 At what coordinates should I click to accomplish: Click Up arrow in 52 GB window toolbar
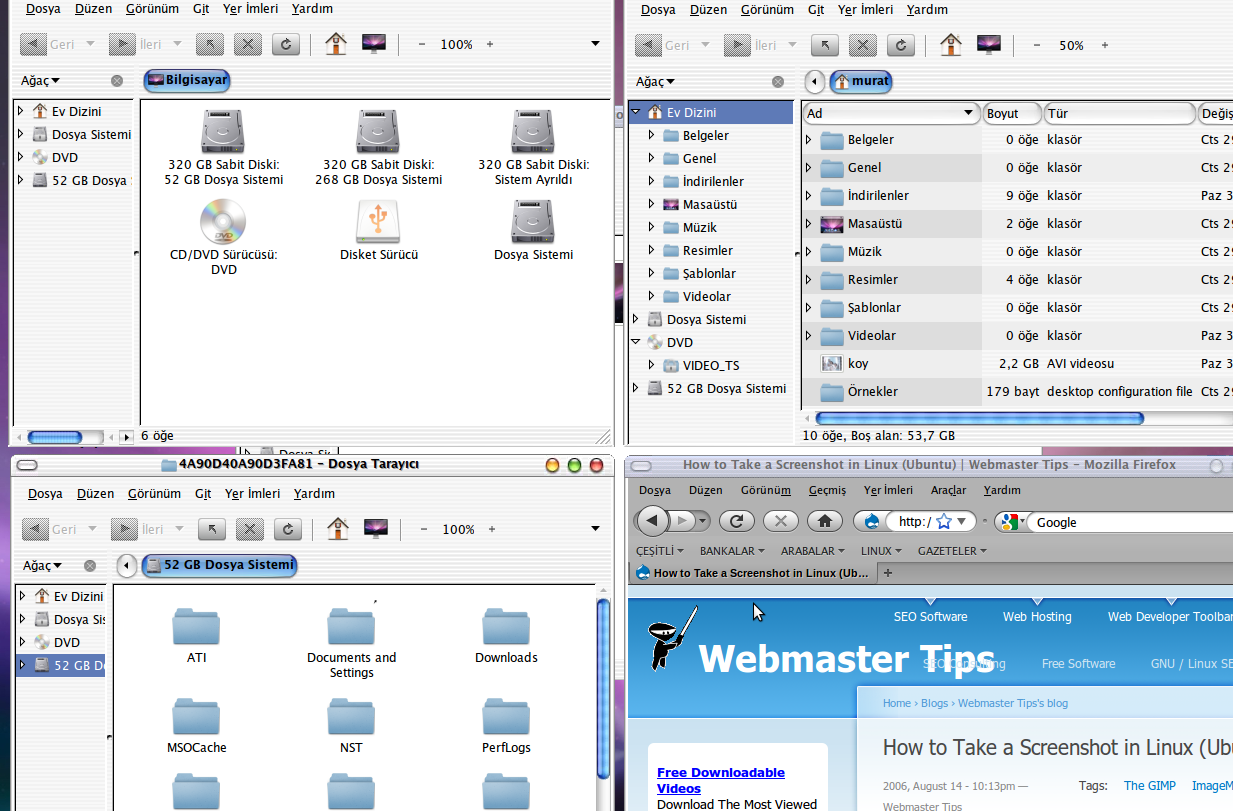coord(211,528)
